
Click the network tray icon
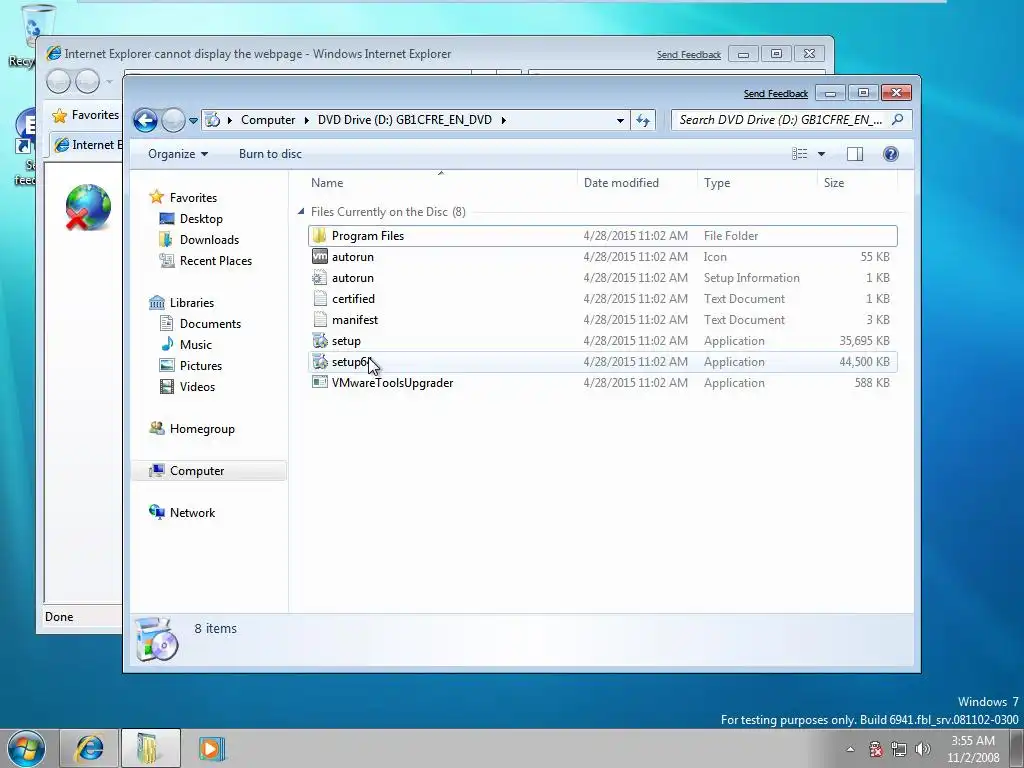[899, 749]
